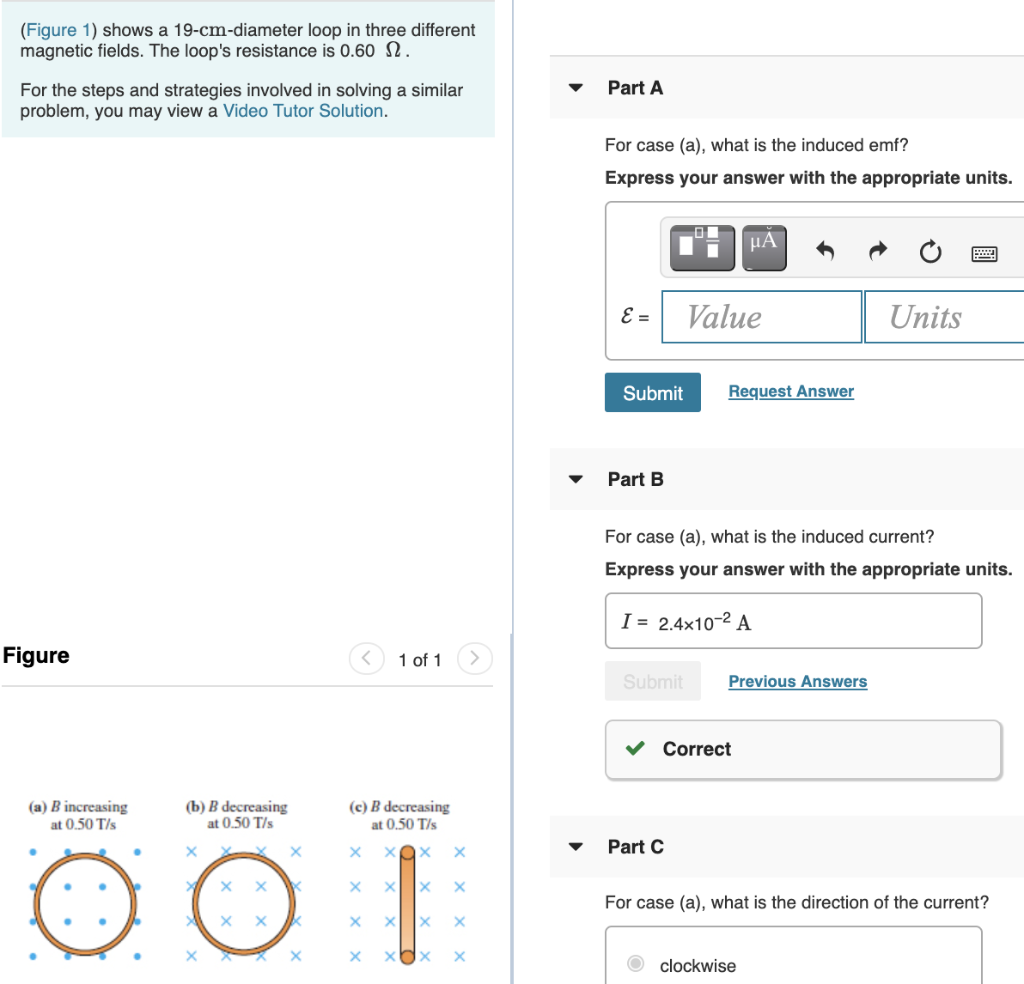Click the Units input field
Screen dimensions: 1024x984
[943, 316]
